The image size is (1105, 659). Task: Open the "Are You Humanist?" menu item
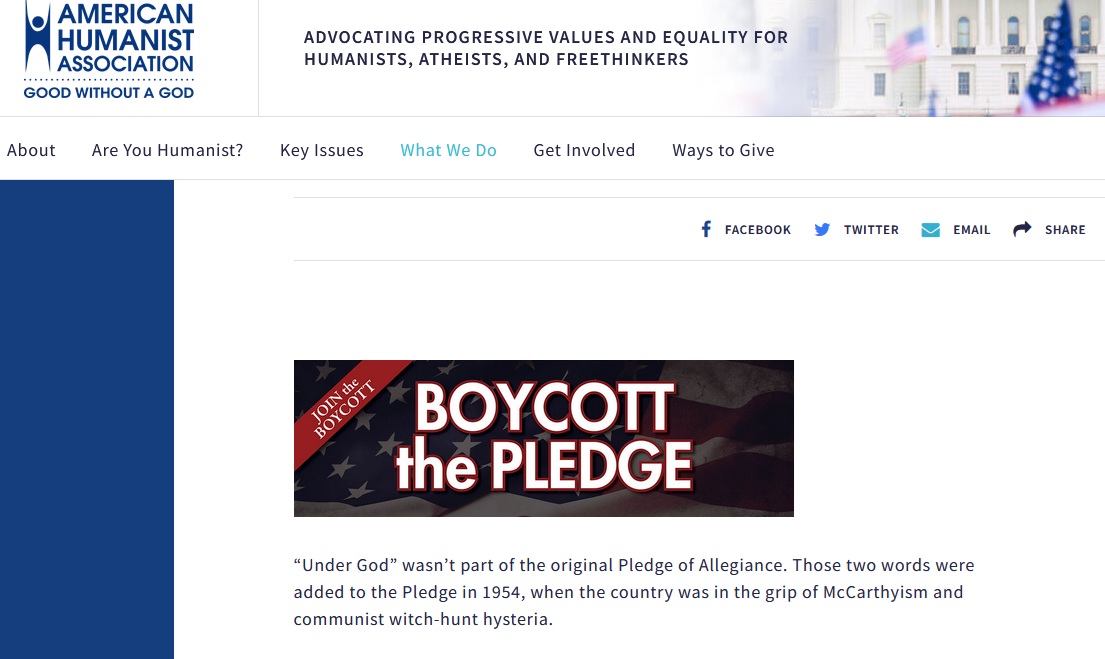coord(168,150)
